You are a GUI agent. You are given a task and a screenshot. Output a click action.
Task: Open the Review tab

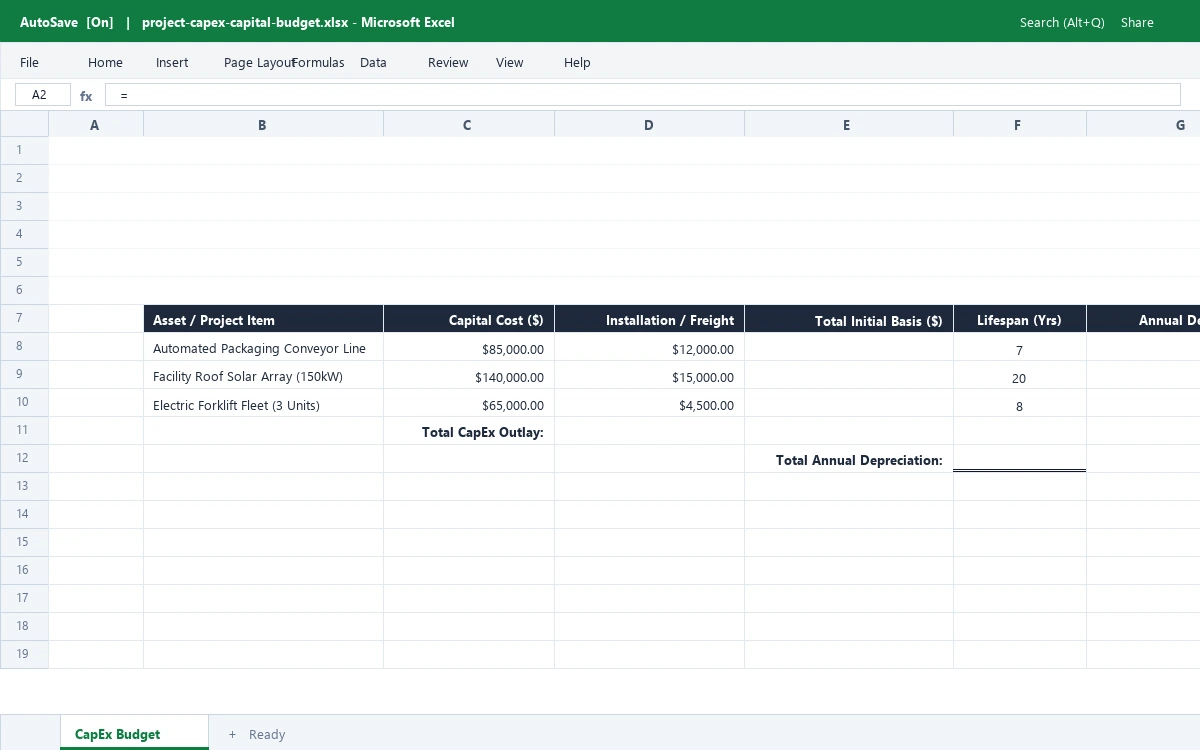coord(448,62)
